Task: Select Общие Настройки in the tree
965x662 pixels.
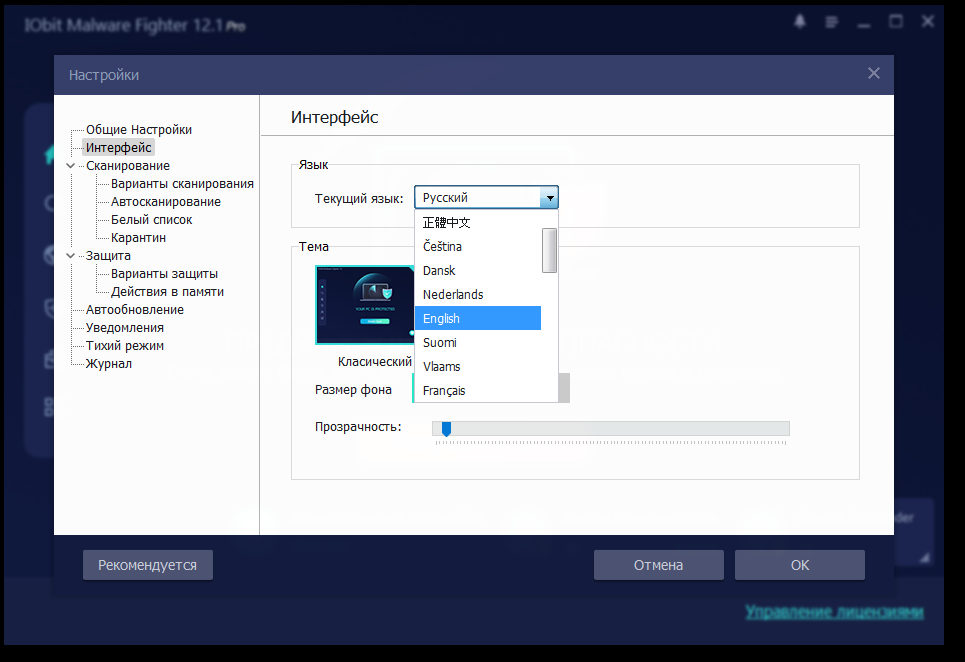Action: [138, 129]
